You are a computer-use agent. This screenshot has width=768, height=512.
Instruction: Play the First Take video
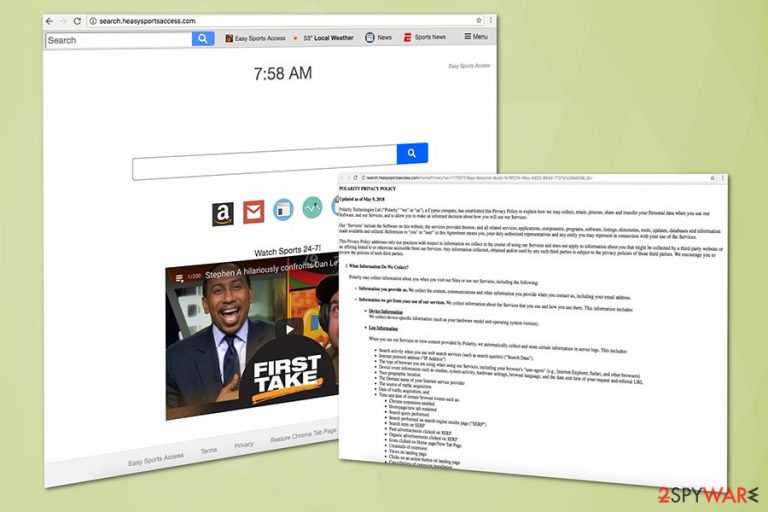[x=289, y=329]
